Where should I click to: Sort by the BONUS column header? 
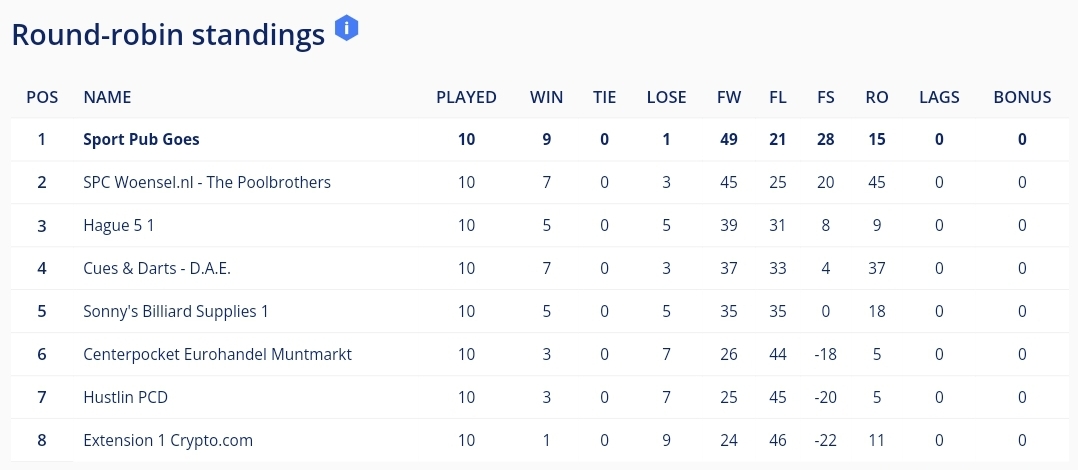click(x=1022, y=98)
